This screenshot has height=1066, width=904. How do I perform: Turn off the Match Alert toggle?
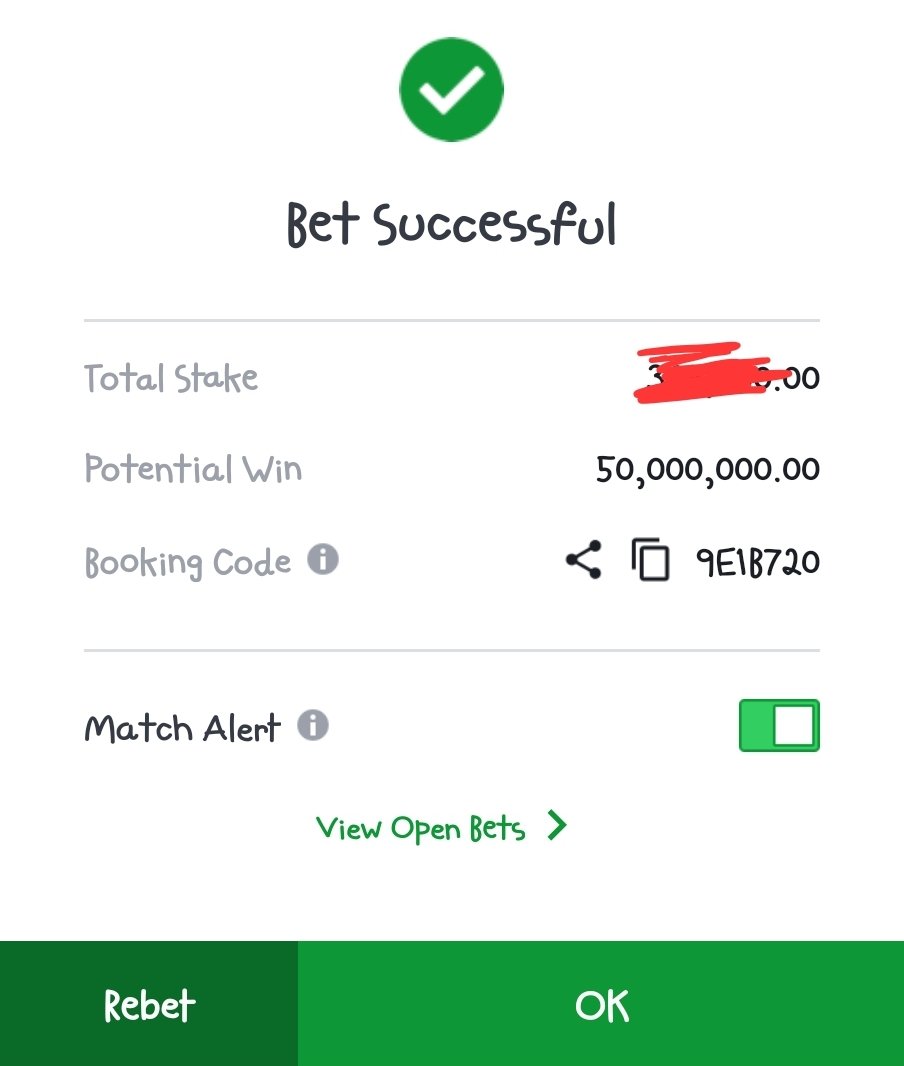(x=779, y=725)
